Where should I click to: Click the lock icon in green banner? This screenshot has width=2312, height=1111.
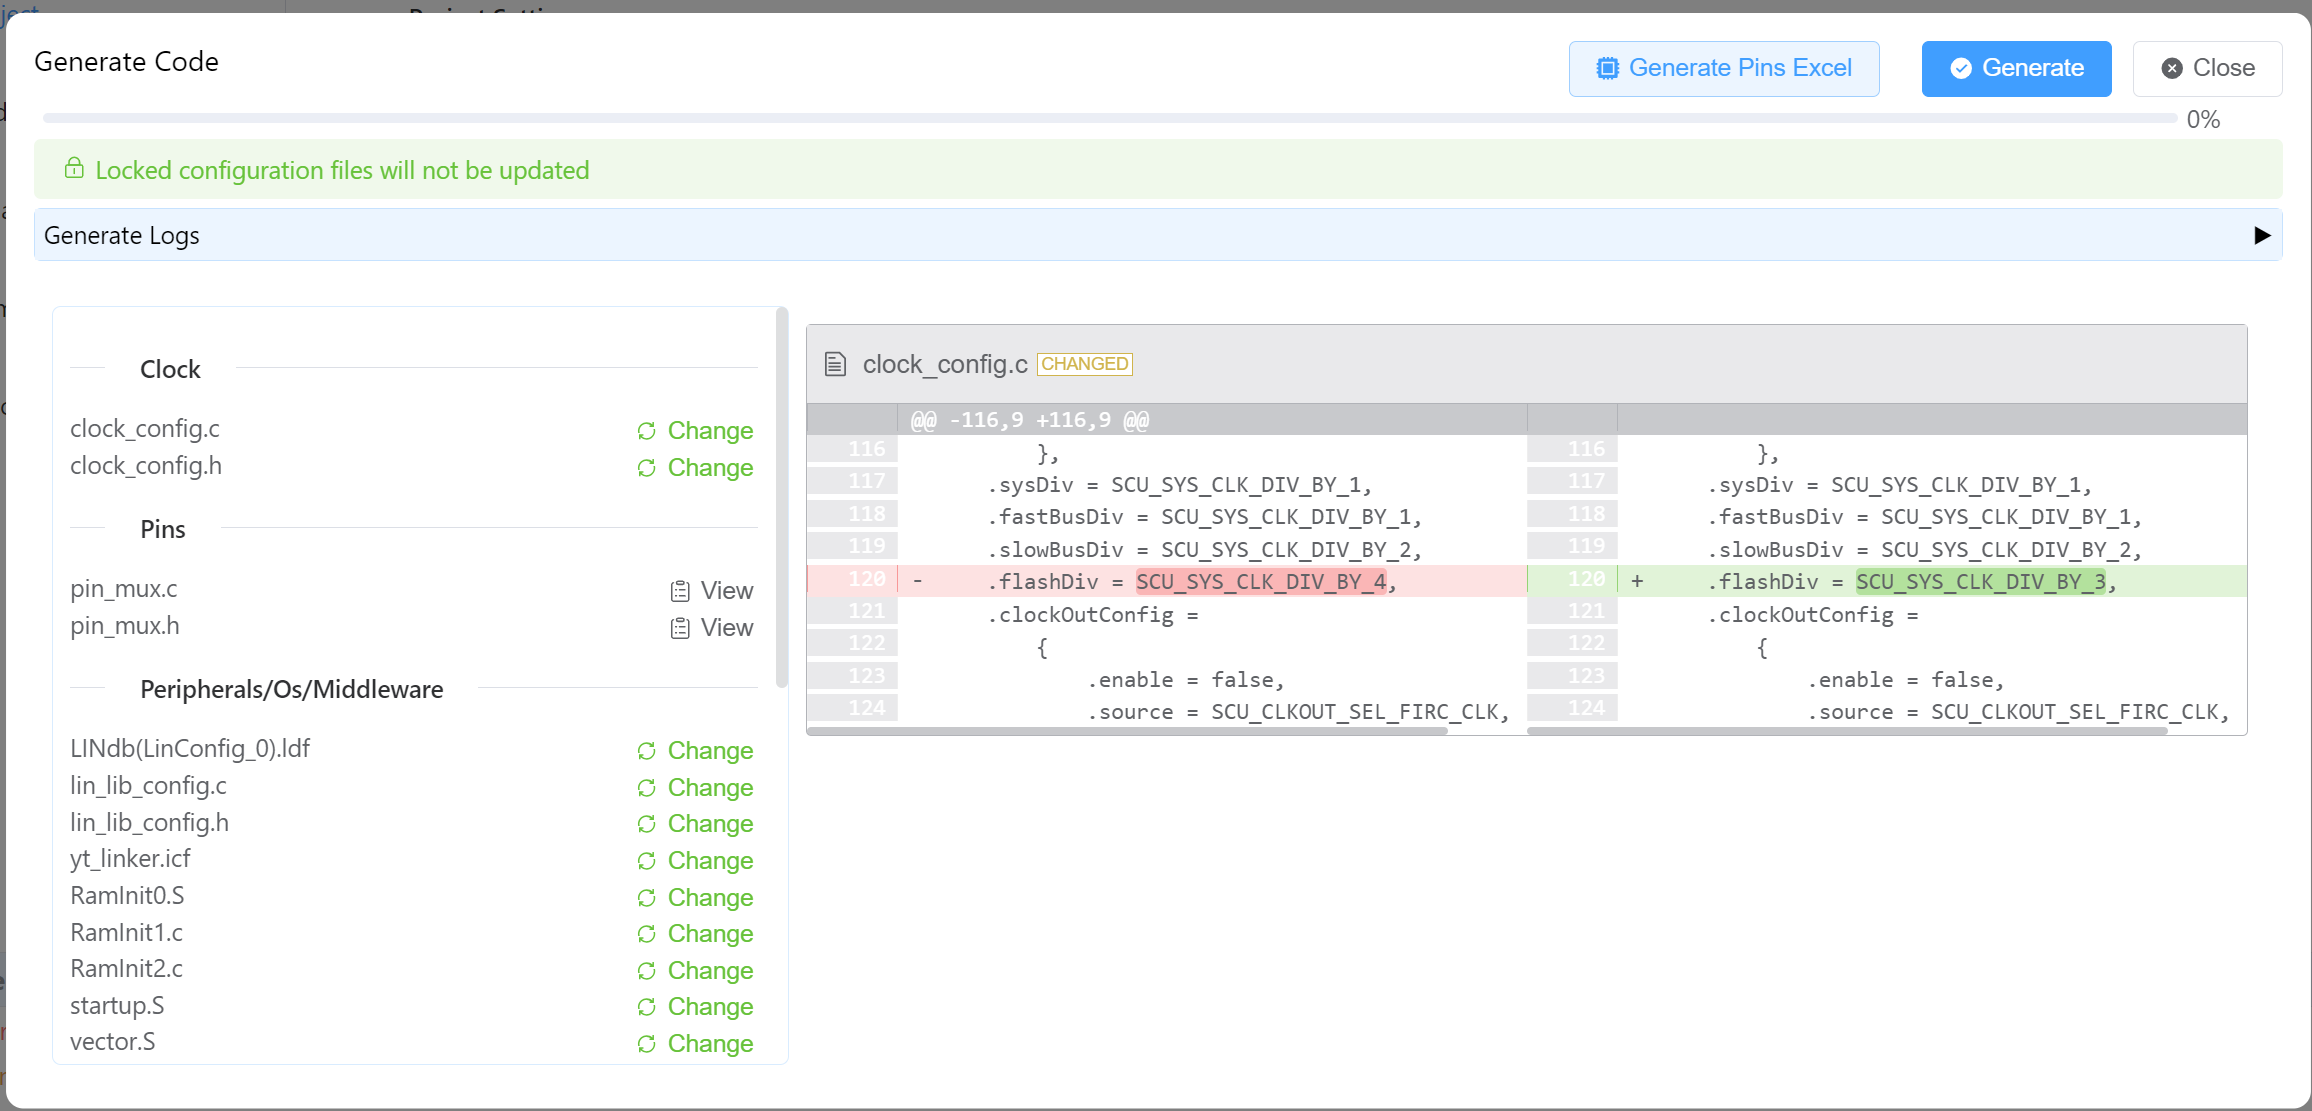(x=74, y=168)
